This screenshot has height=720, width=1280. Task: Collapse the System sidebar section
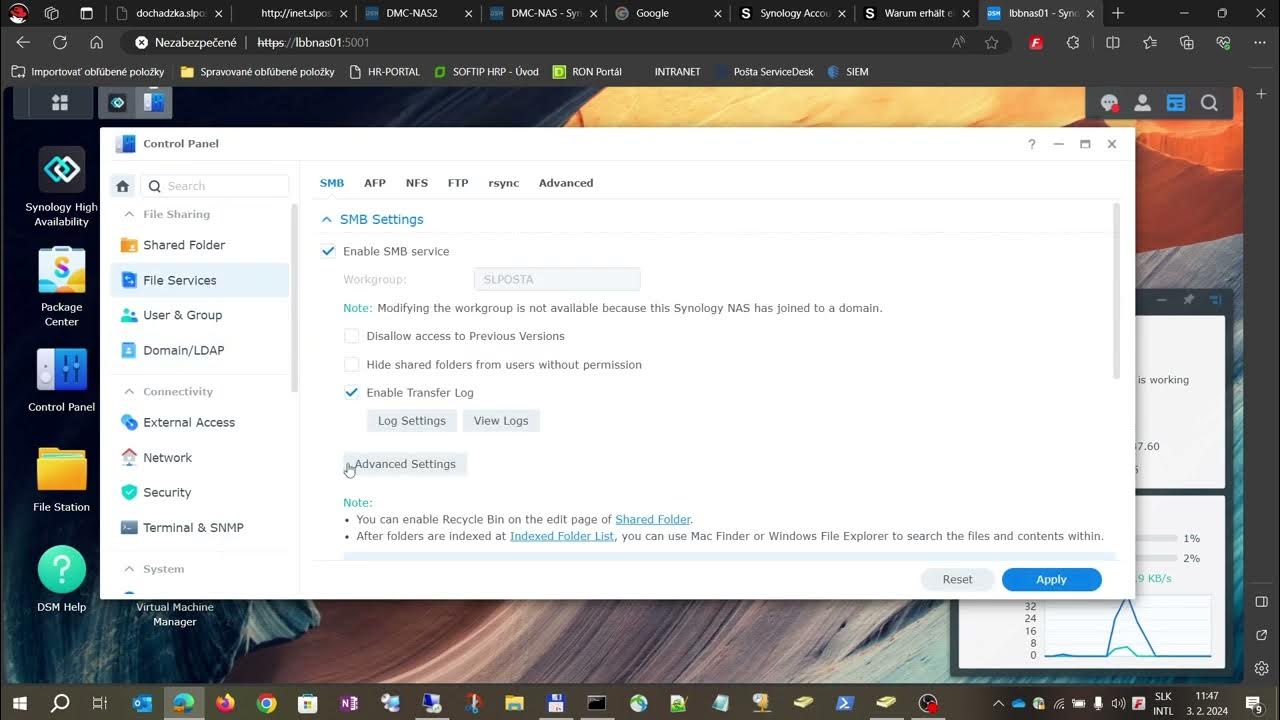[129, 568]
